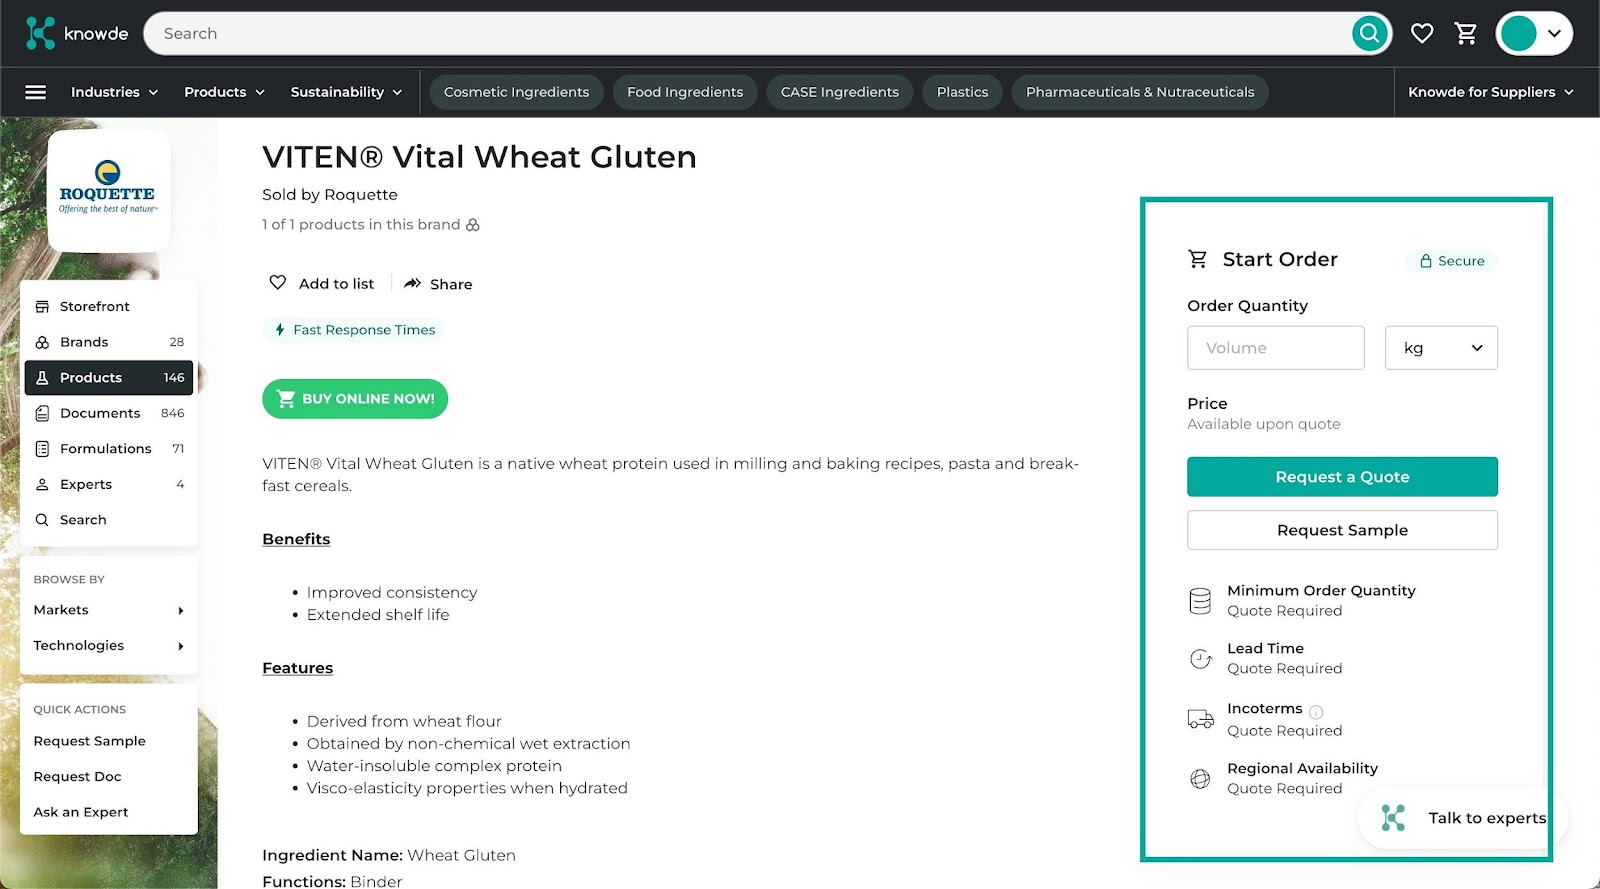Open the hamburger menu icon
The image size is (1600, 889).
click(x=35, y=92)
